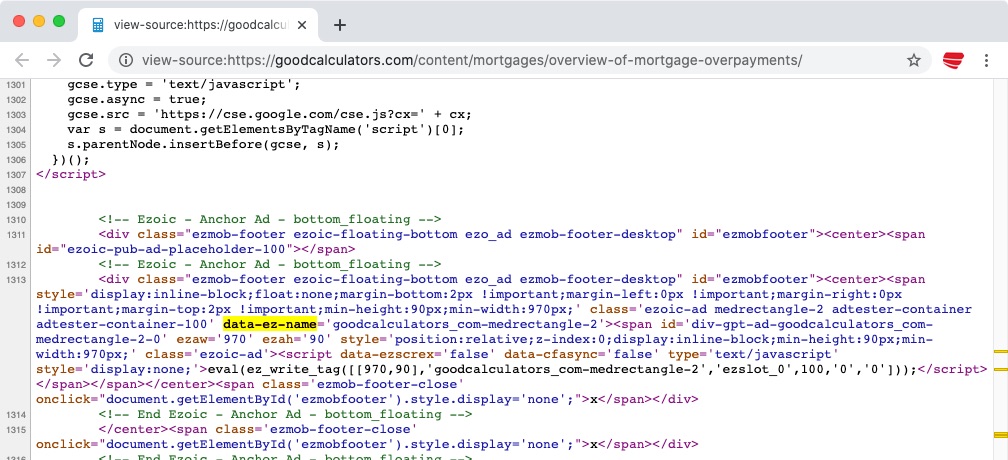Open Chrome's three-dot menu
The height and width of the screenshot is (460, 1008).
[986, 60]
